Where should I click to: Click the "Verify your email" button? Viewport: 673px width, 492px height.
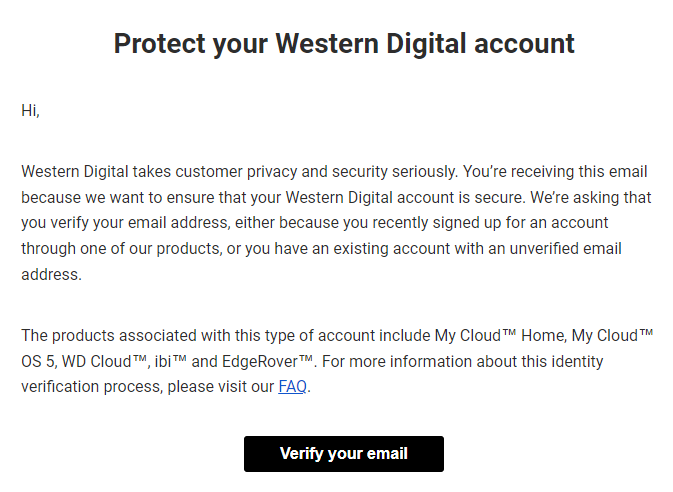click(x=344, y=454)
